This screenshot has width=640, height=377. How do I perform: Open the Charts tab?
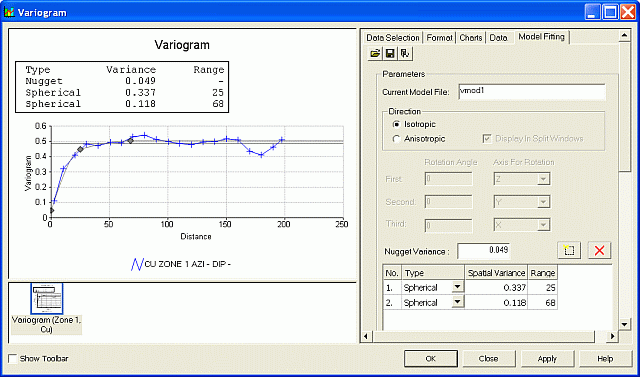471,38
